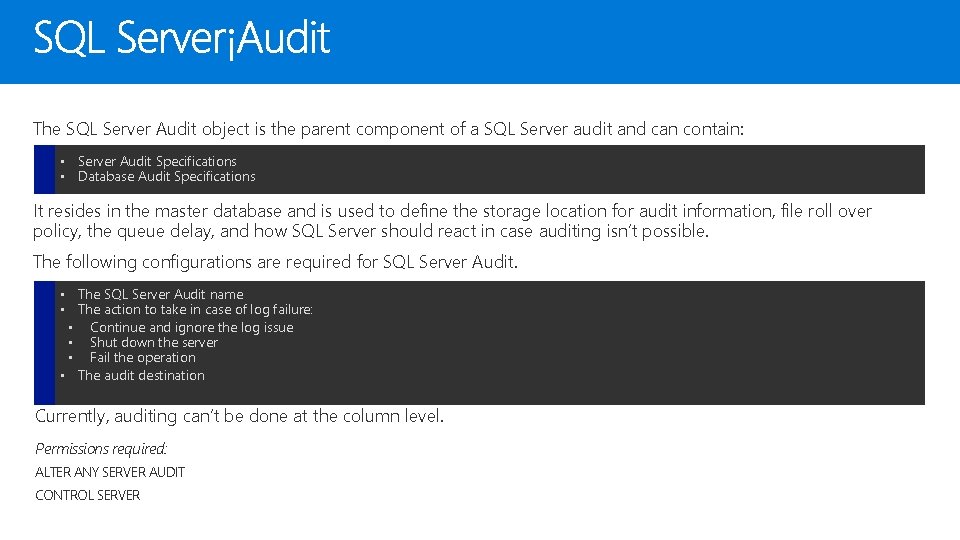Click the "Server Audit Specifications" bullet

[x=157, y=161]
